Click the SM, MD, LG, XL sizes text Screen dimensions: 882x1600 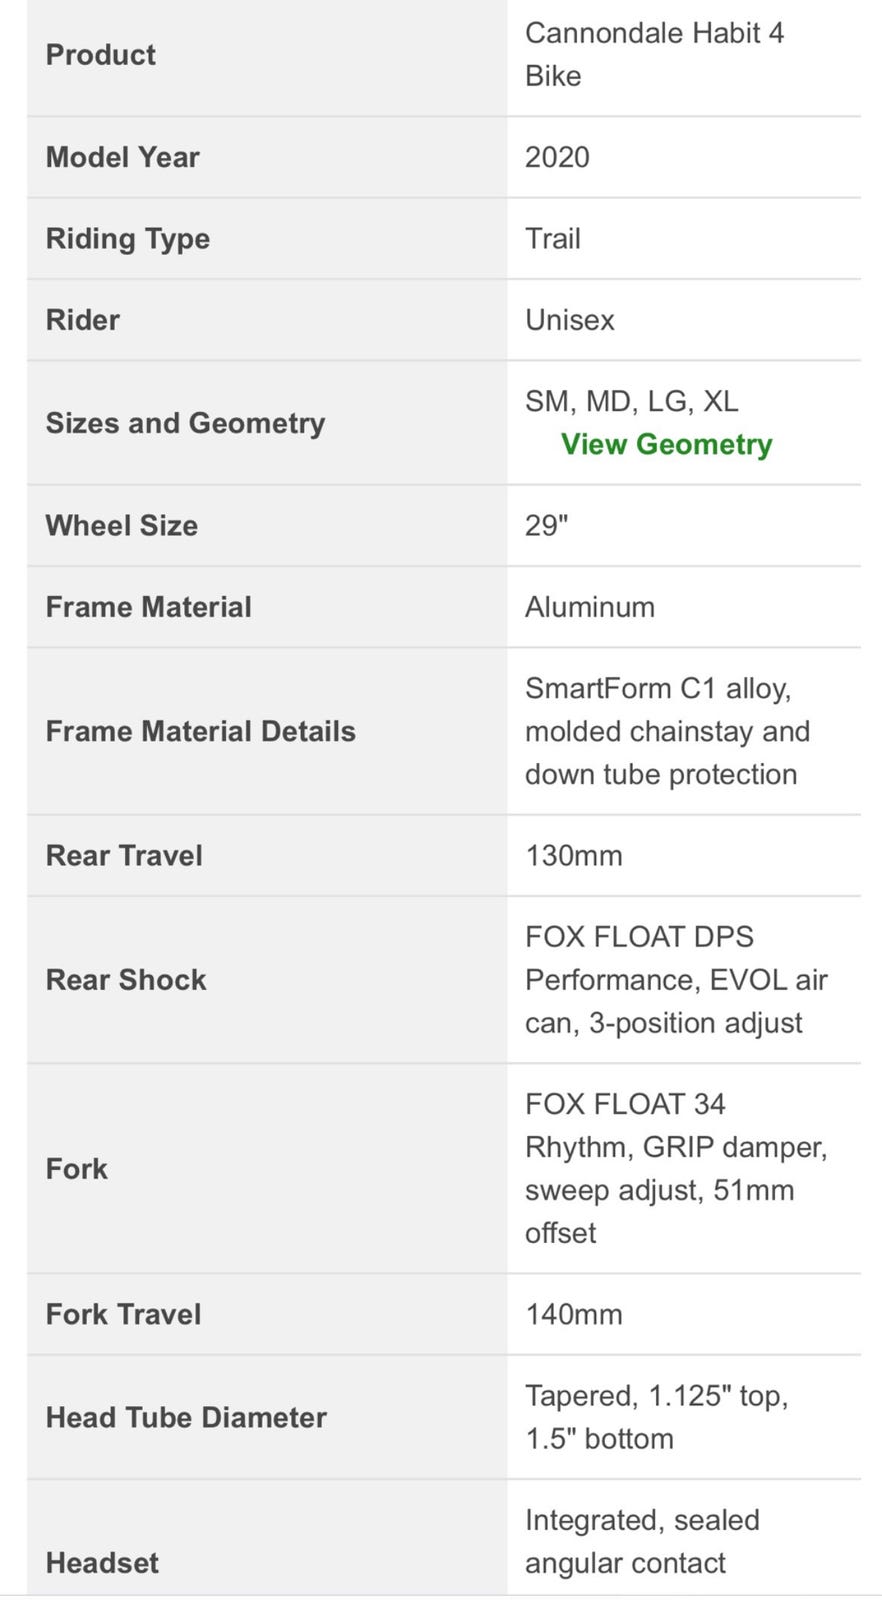click(x=631, y=401)
